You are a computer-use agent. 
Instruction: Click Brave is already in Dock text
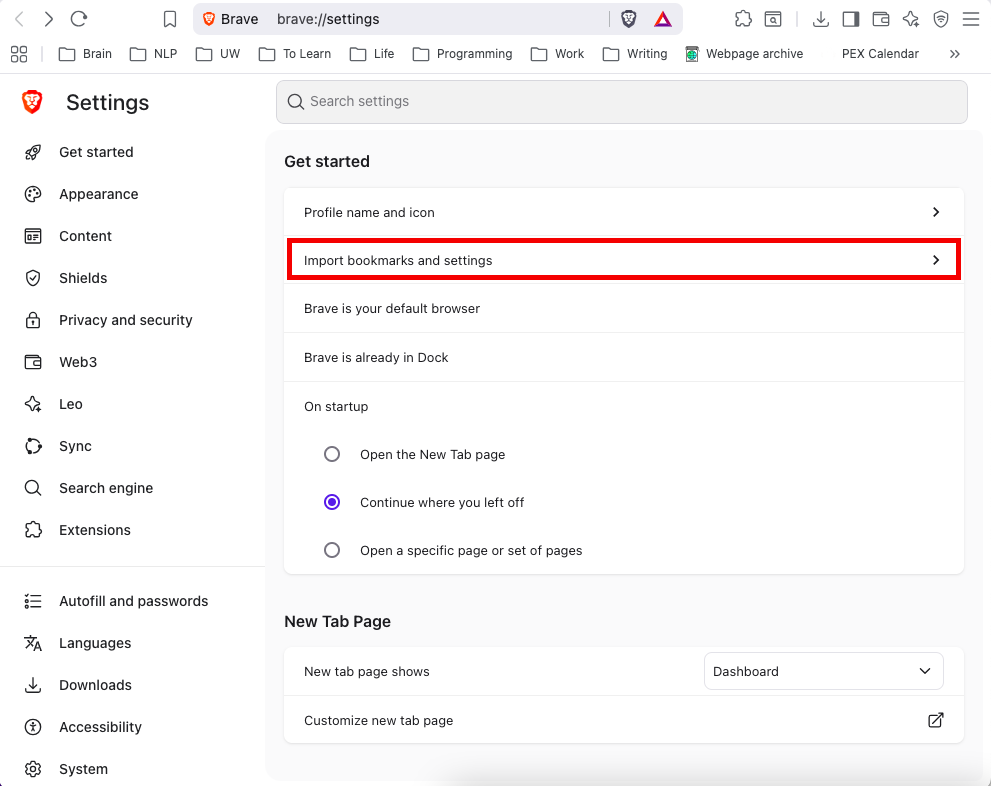point(376,358)
